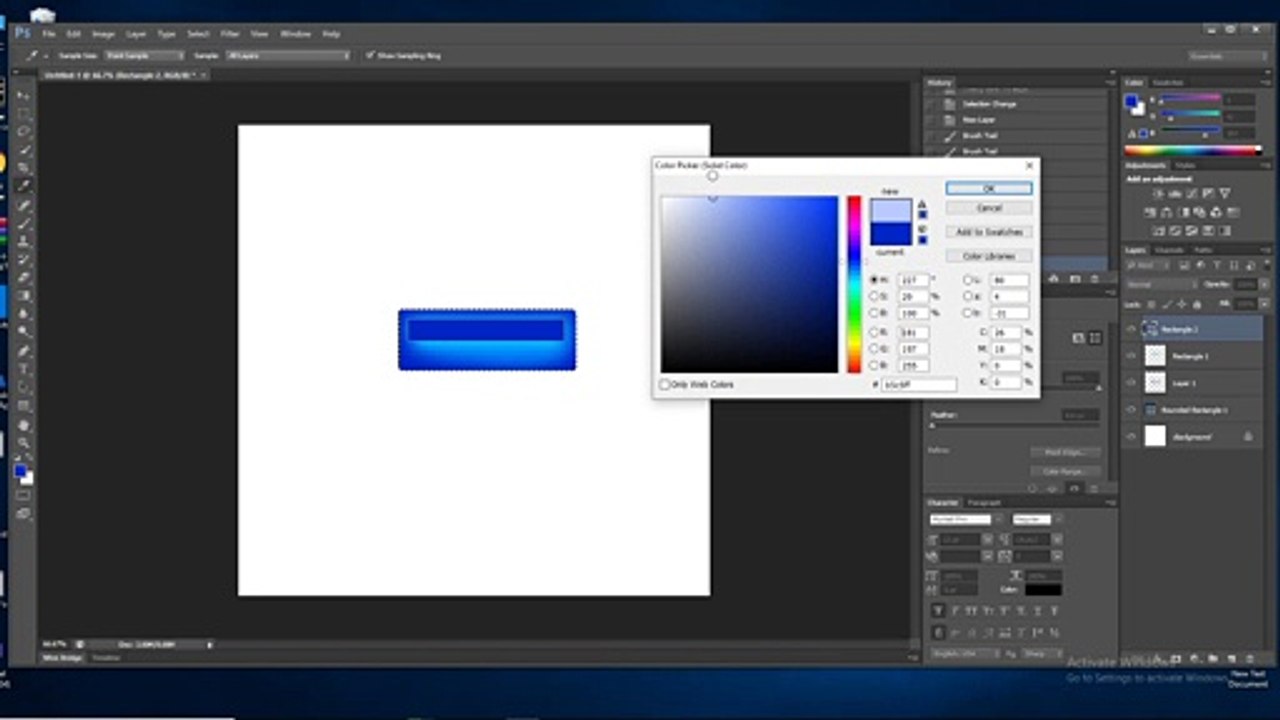Select the Zoom tool in toolbox
The image size is (1280, 720).
pyautogui.click(x=24, y=443)
